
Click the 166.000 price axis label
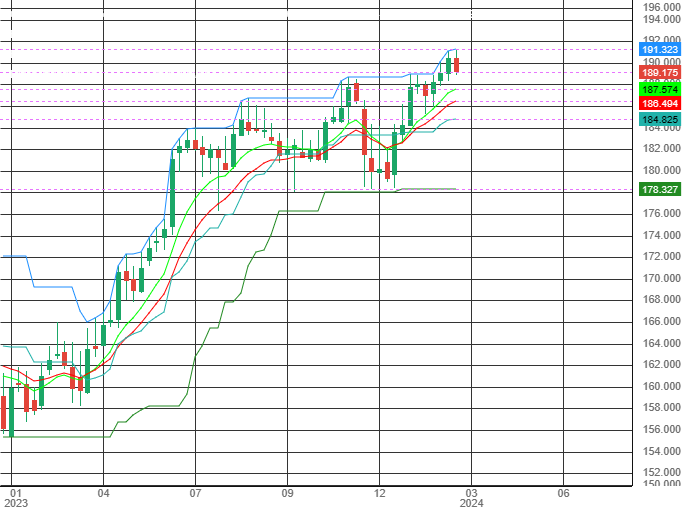click(x=661, y=321)
